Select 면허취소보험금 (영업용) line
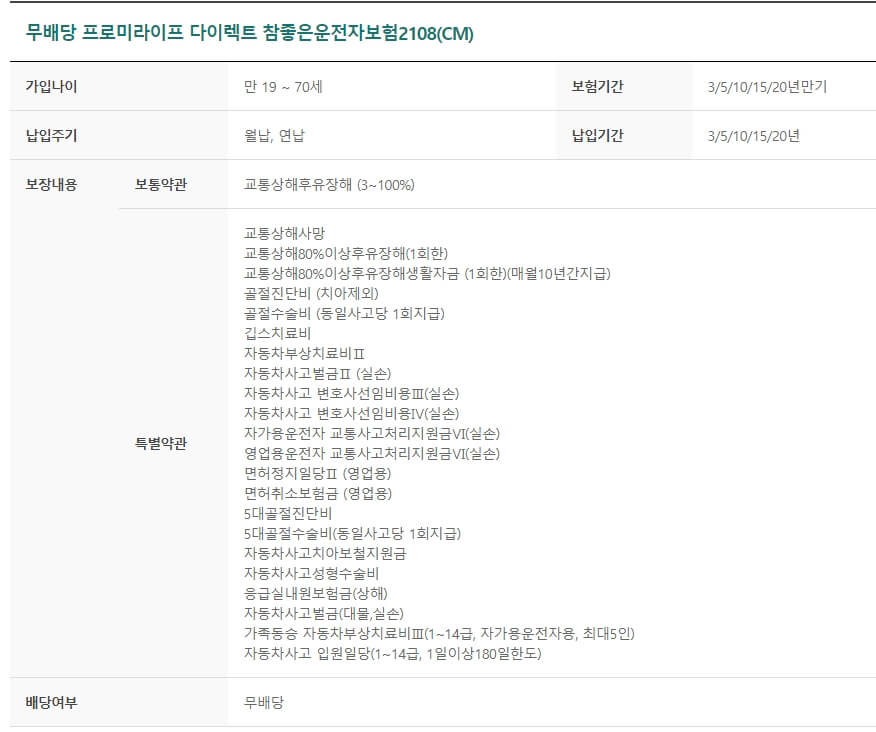 [x=318, y=494]
